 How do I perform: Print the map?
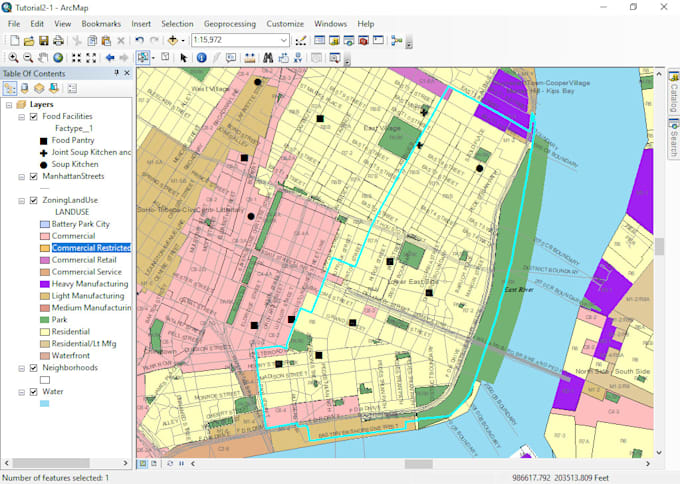58,41
